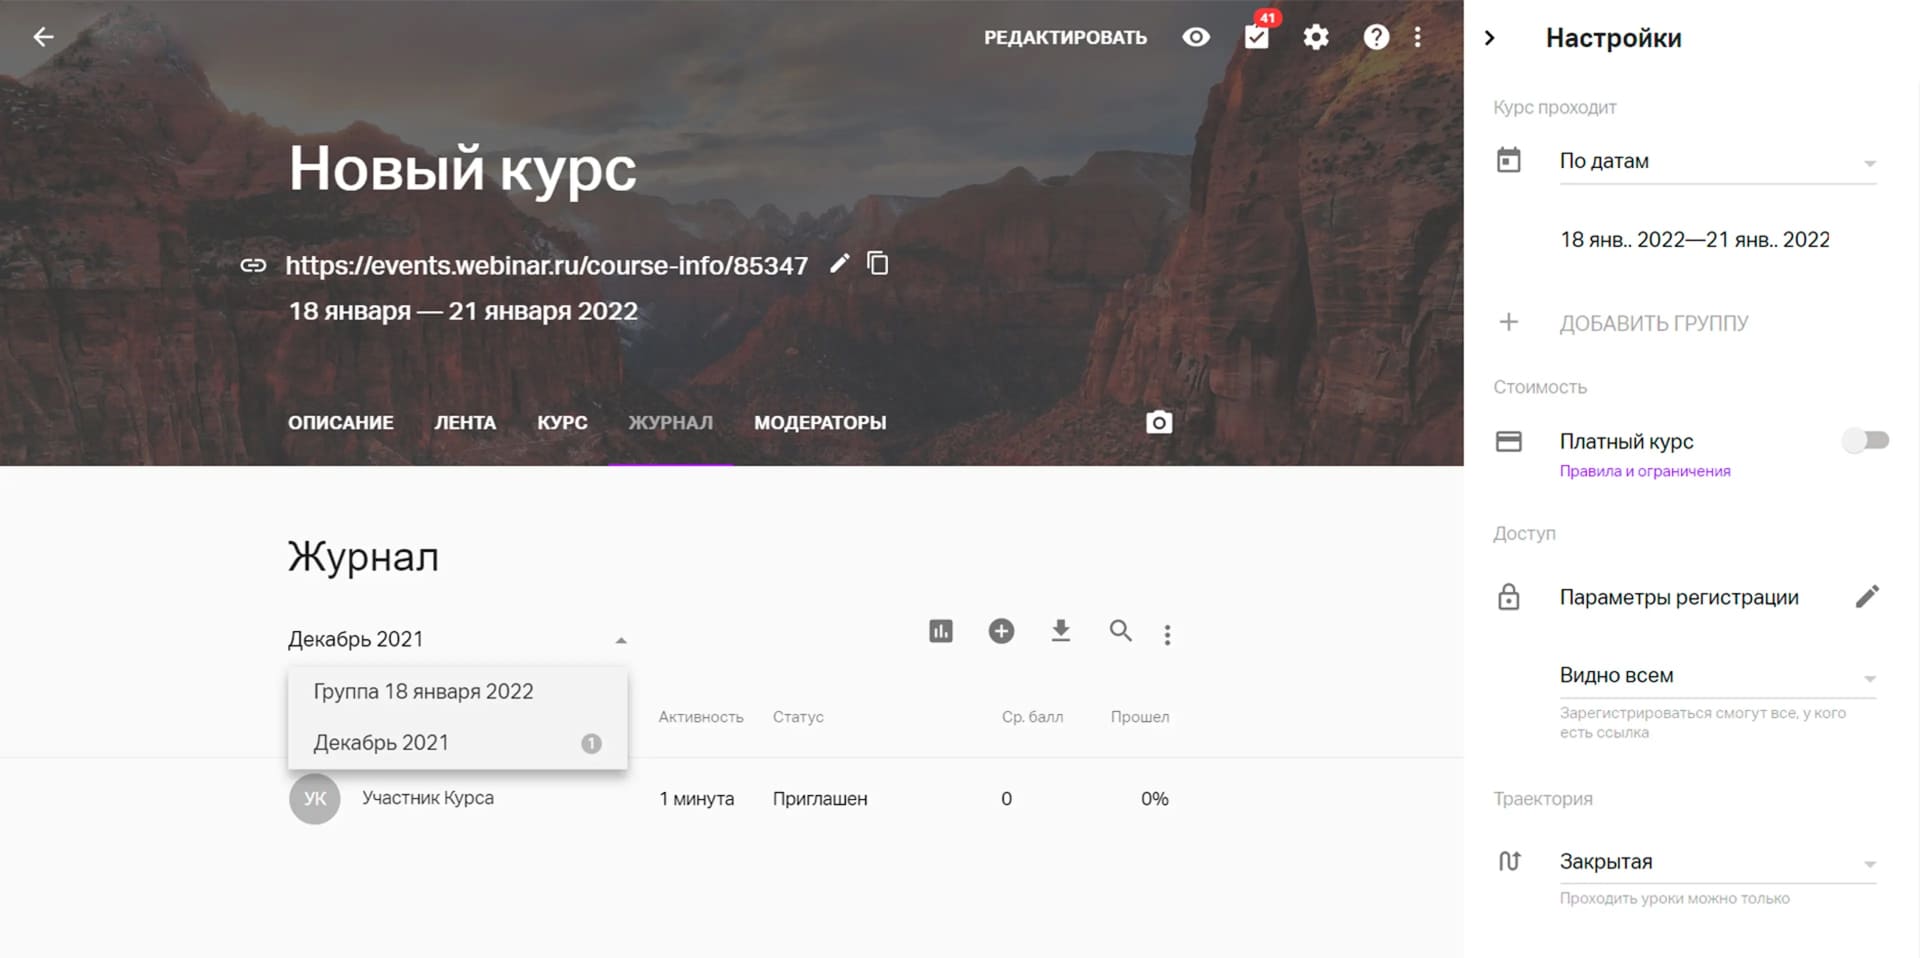Open journal statistics chart icon
The height and width of the screenshot is (958, 1920).
(941, 631)
